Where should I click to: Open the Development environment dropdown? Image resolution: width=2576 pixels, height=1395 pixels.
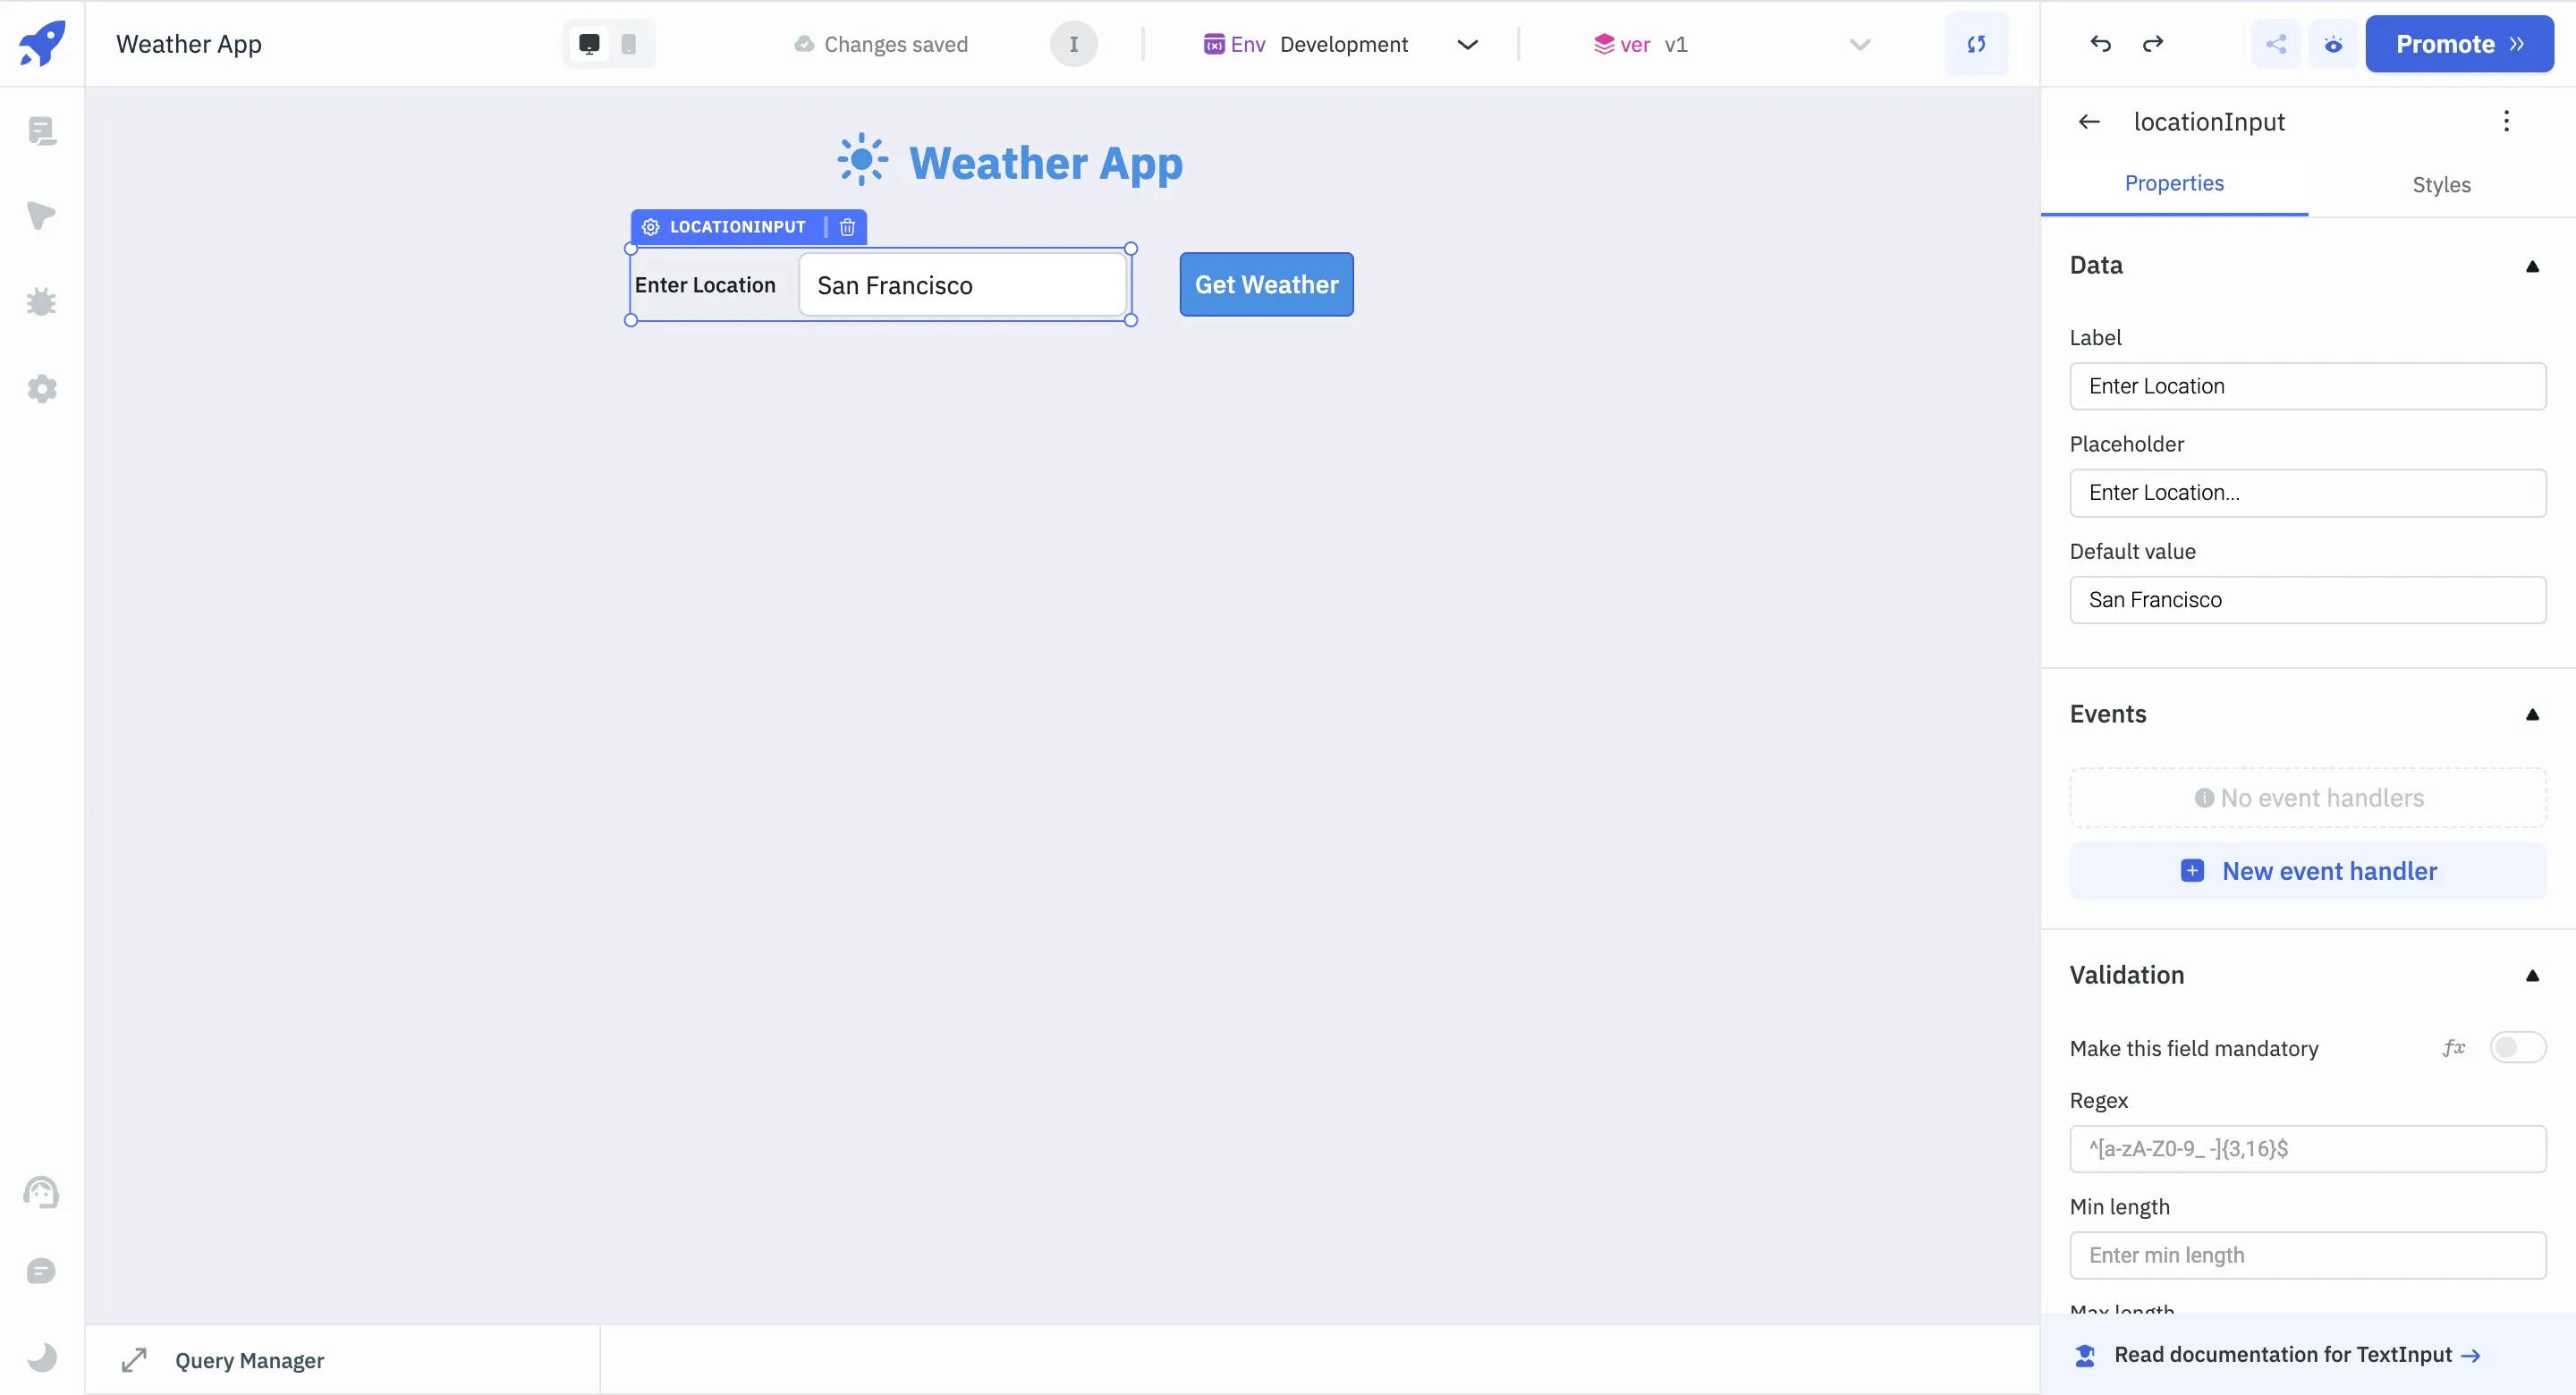pos(1467,44)
